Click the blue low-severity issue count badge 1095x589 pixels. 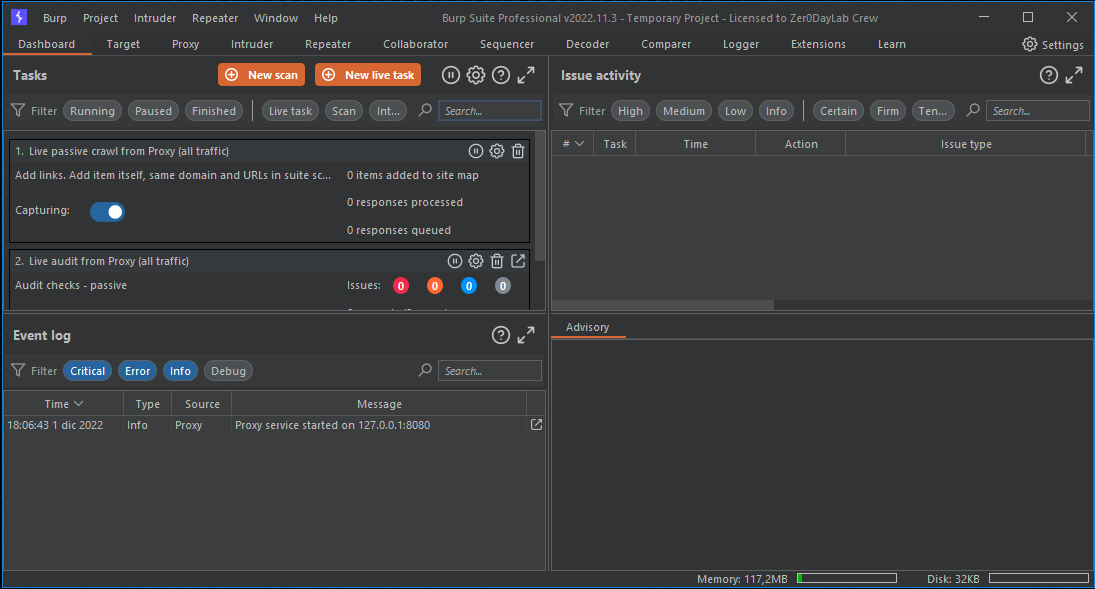[x=469, y=286]
